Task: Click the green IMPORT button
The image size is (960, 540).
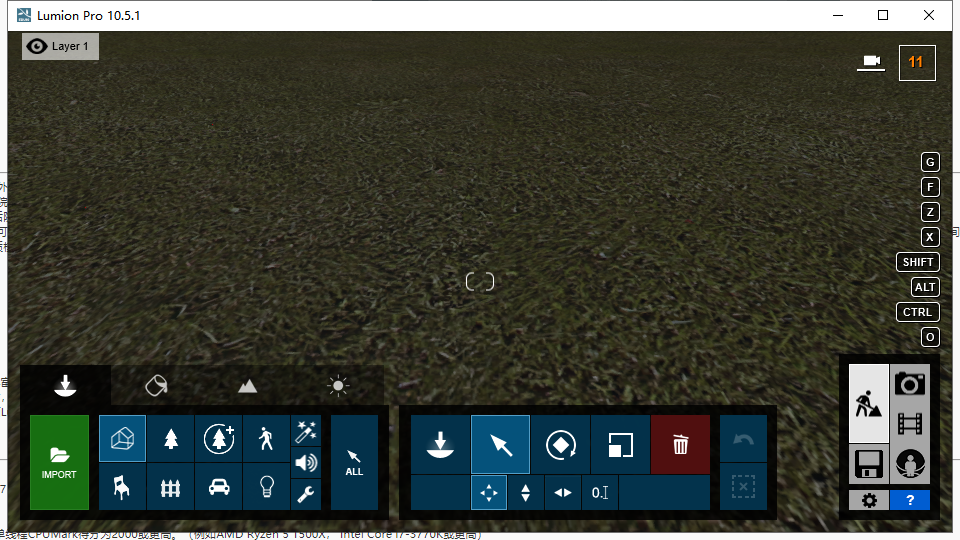Action: (x=59, y=463)
